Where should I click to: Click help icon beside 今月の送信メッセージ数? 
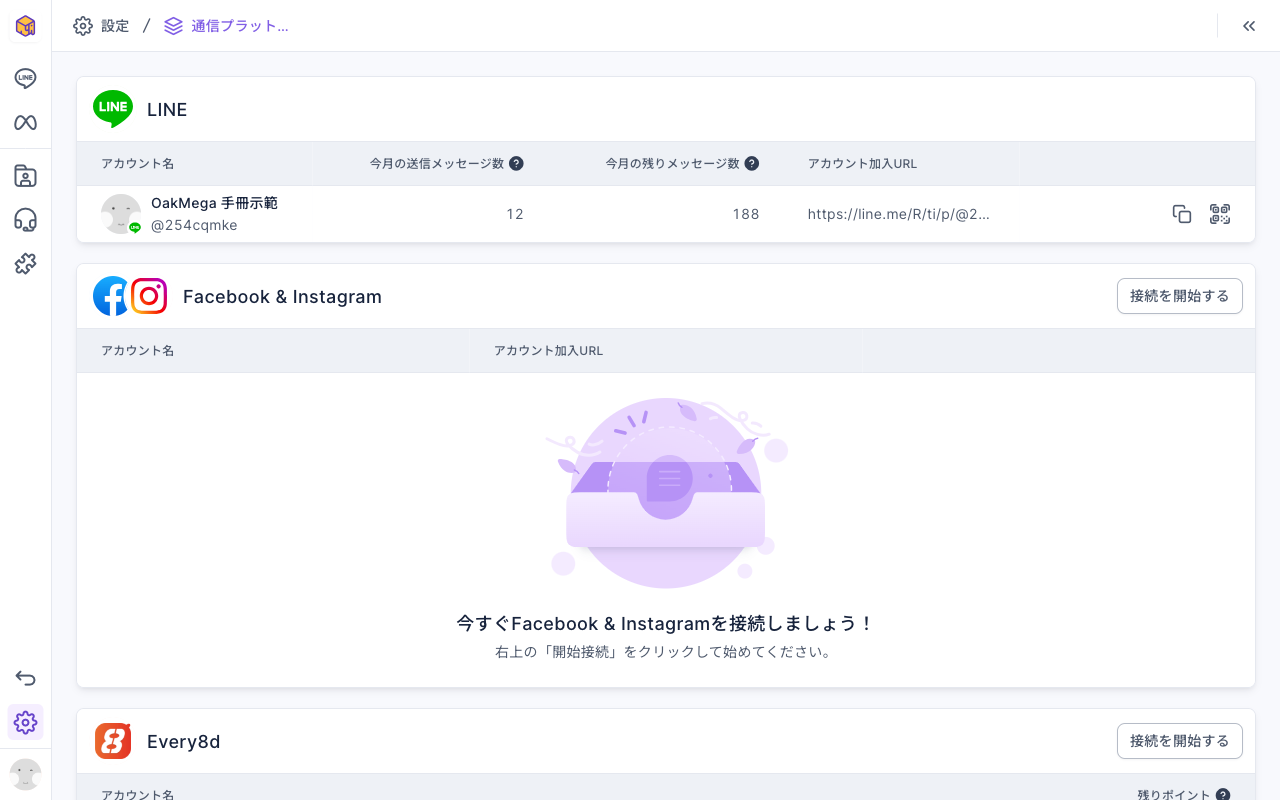[516, 164]
